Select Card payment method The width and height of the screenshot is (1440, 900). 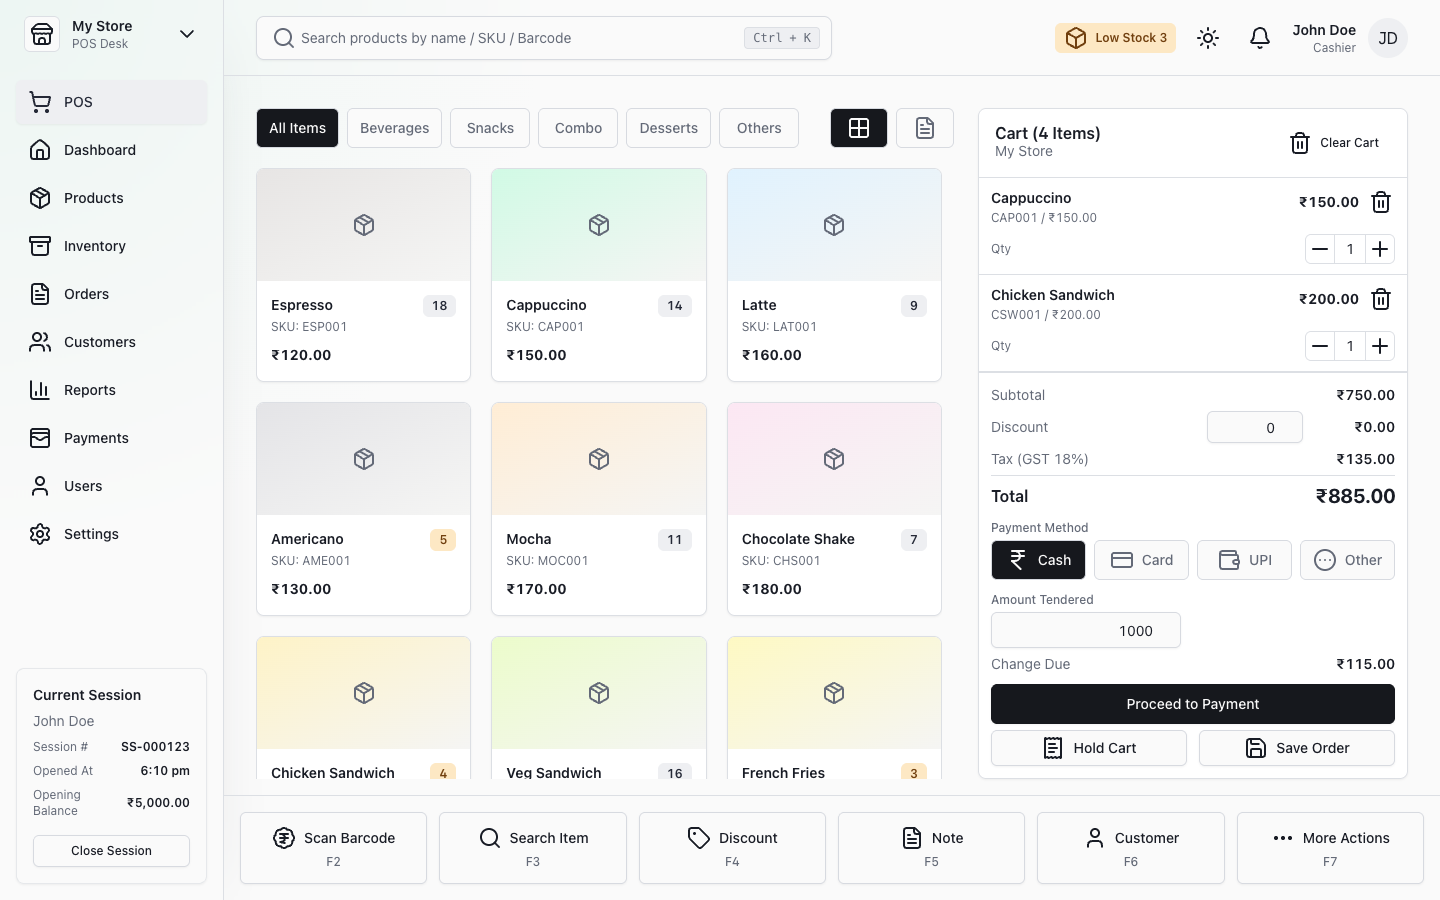point(1141,560)
